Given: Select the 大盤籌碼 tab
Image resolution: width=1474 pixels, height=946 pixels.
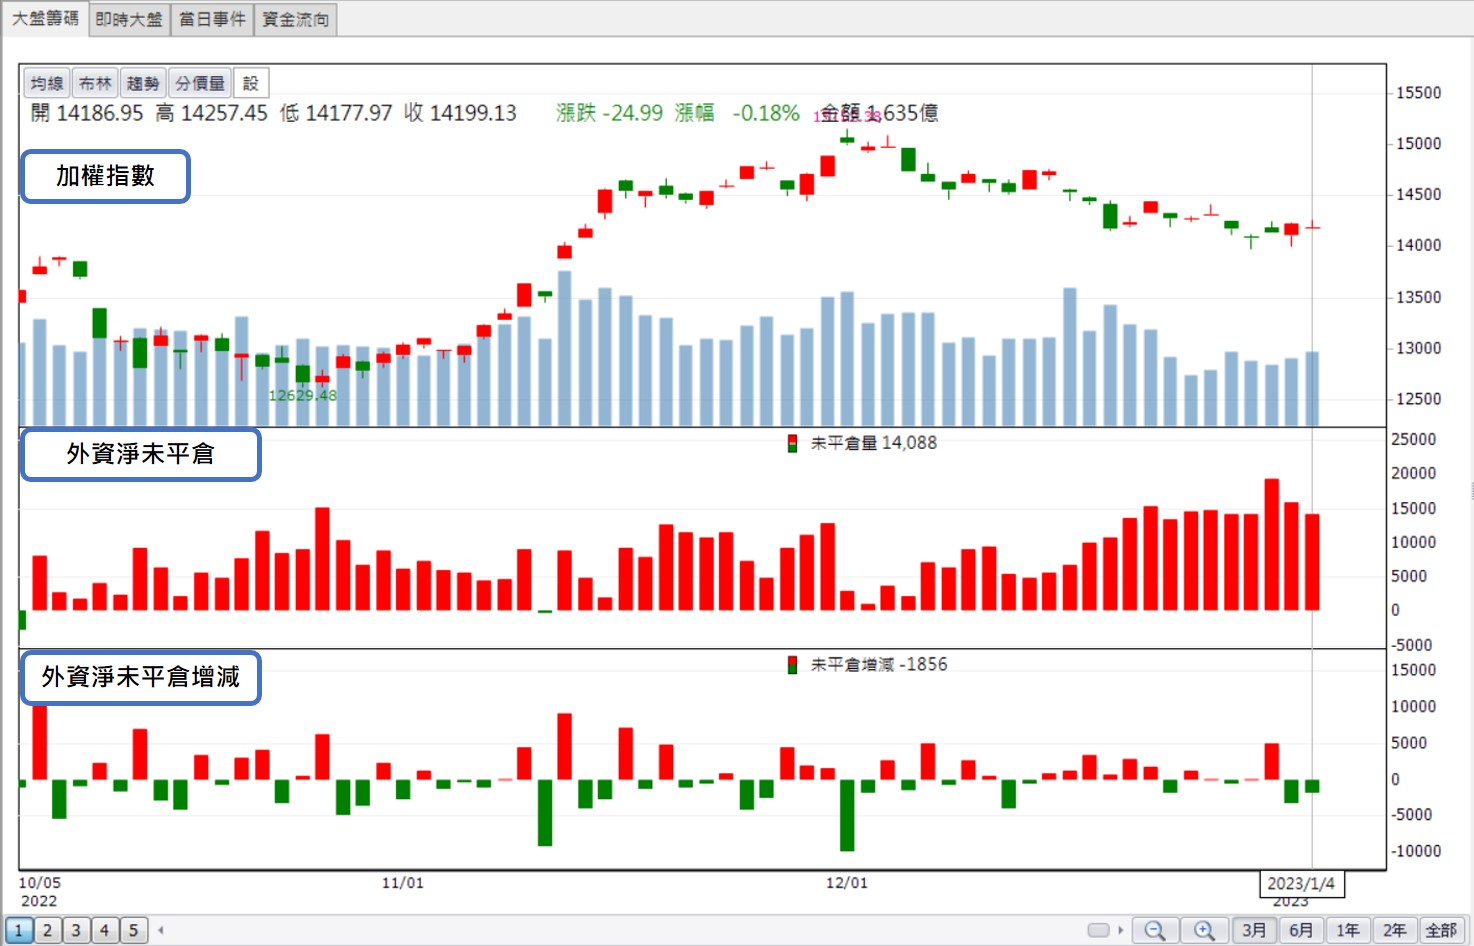Looking at the screenshot, I should click(45, 19).
